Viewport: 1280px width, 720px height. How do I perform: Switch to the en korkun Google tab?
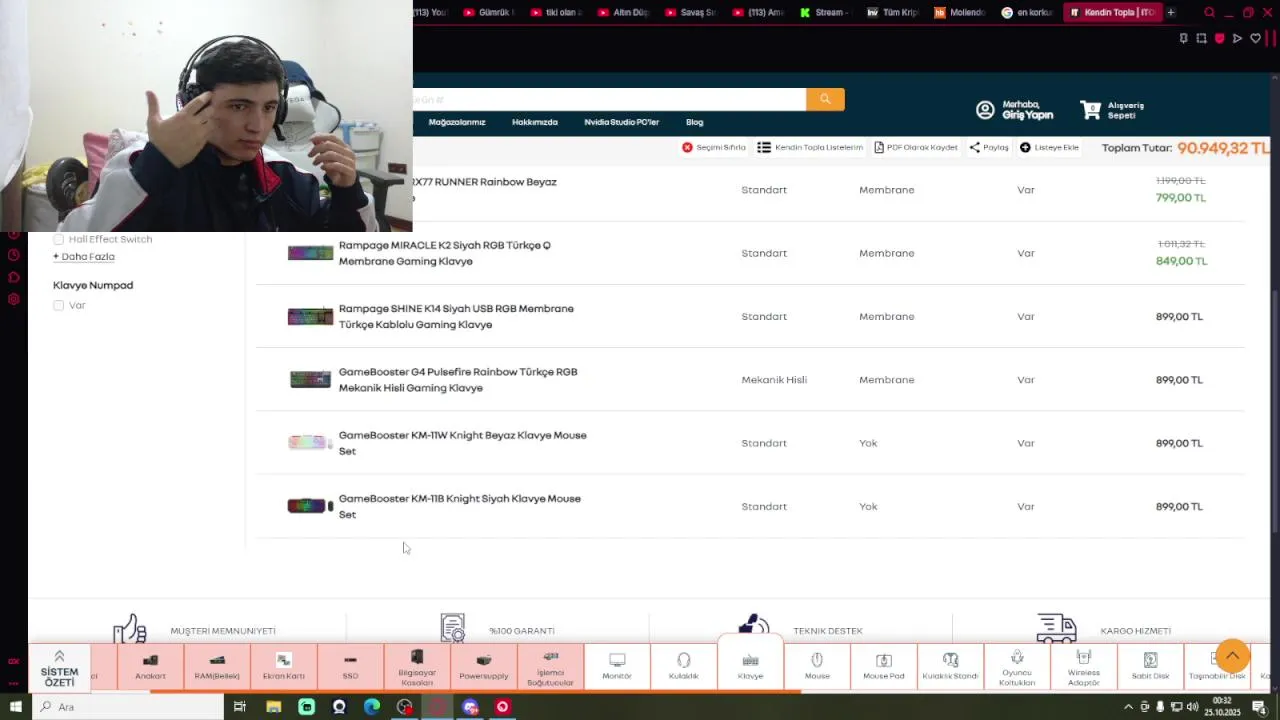tap(1026, 13)
